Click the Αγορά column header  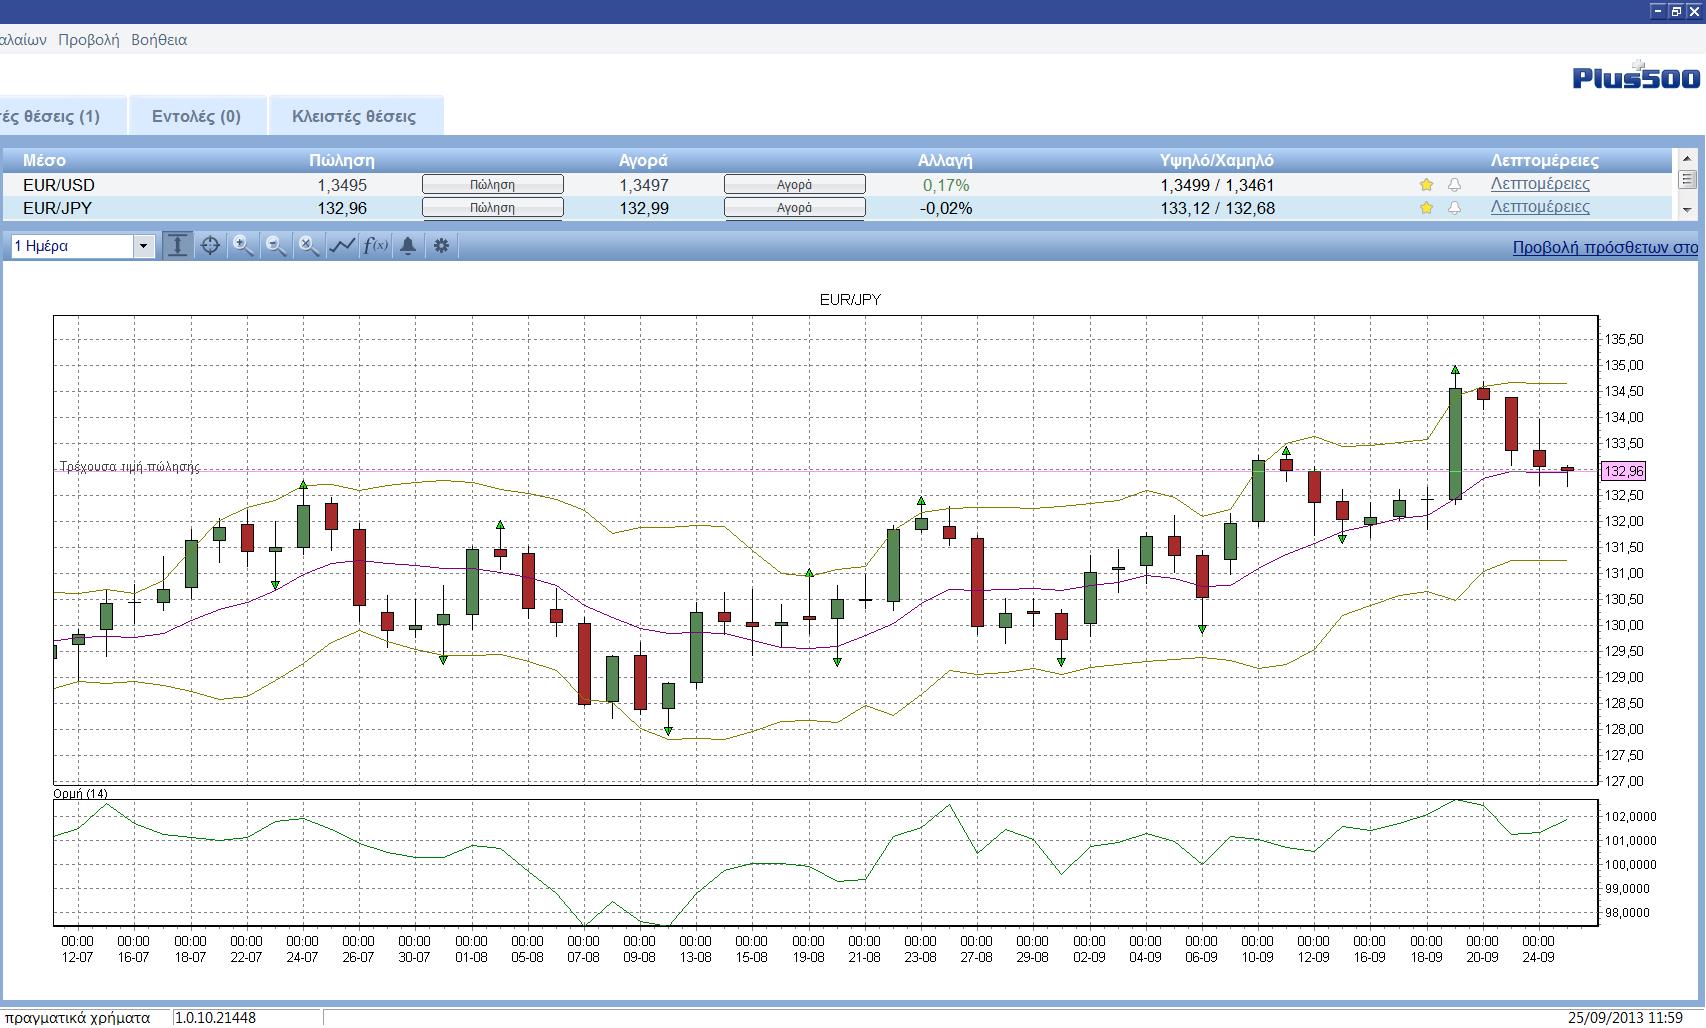click(x=643, y=160)
